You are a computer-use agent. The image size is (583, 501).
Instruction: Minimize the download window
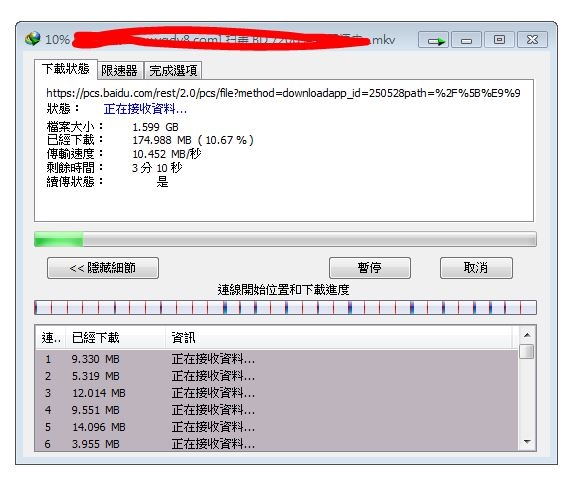pyautogui.click(x=466, y=39)
